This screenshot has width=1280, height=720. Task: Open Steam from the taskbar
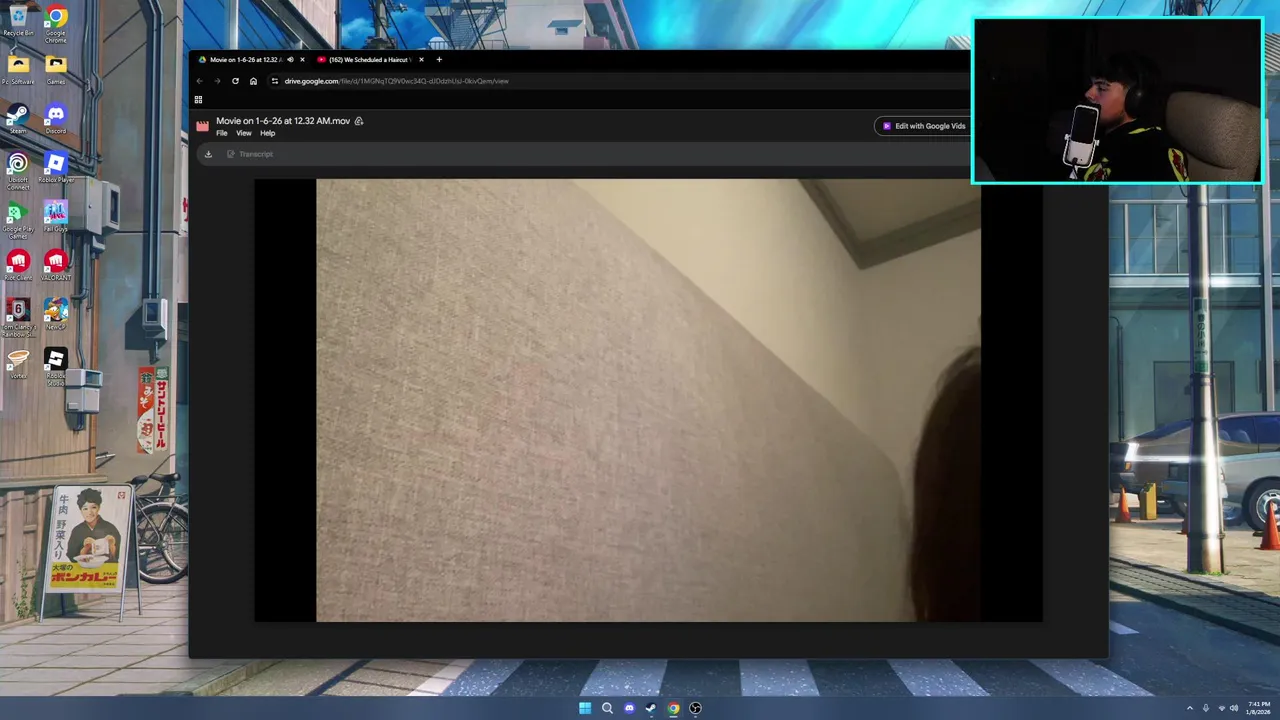(x=651, y=708)
